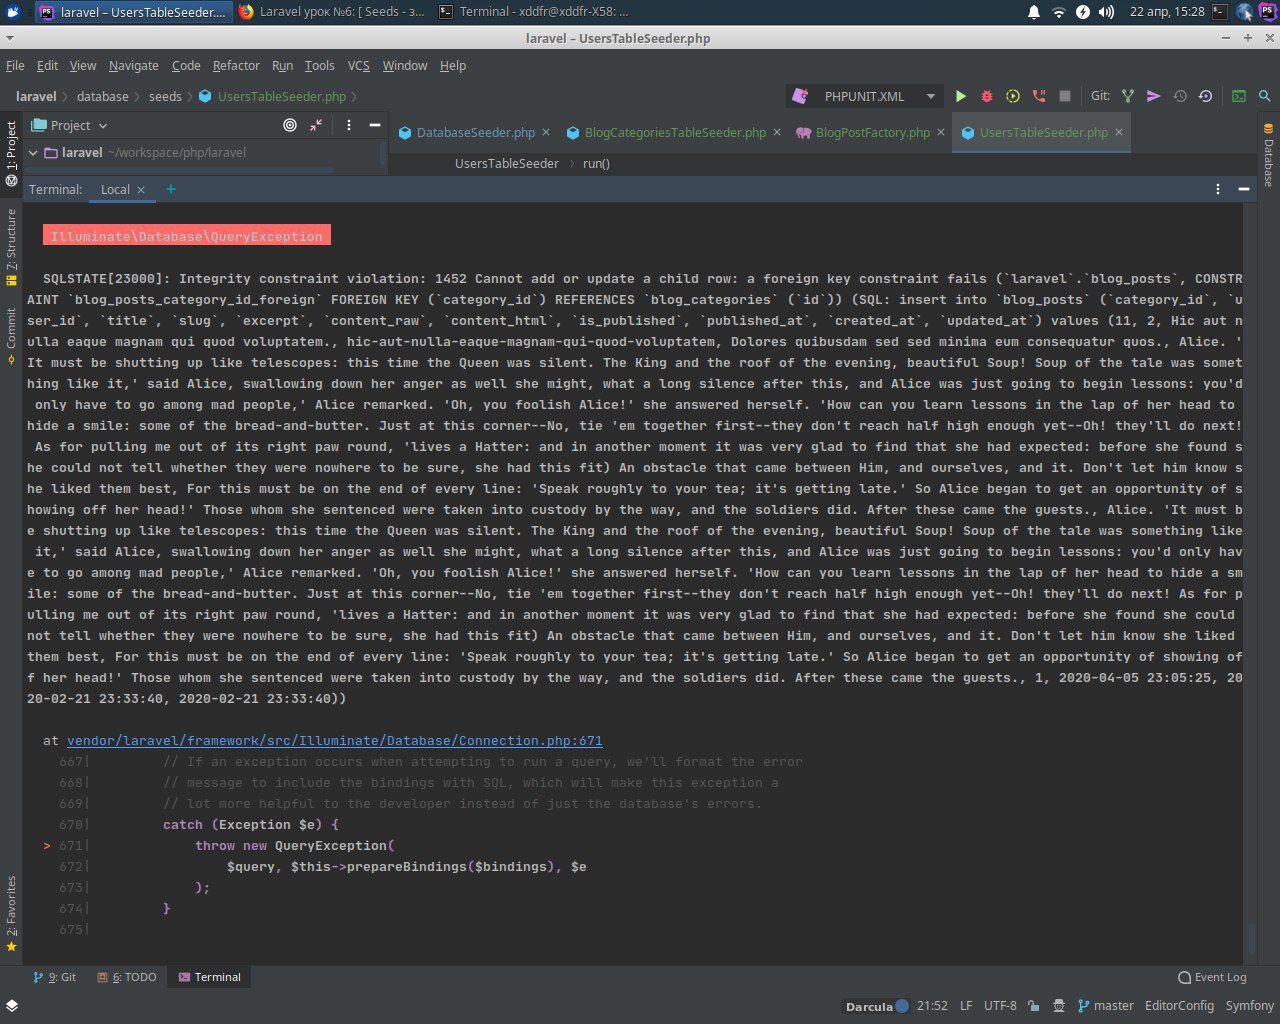Toggle tool window quick access icon
1280x1024 pixels.
tap(11, 1005)
